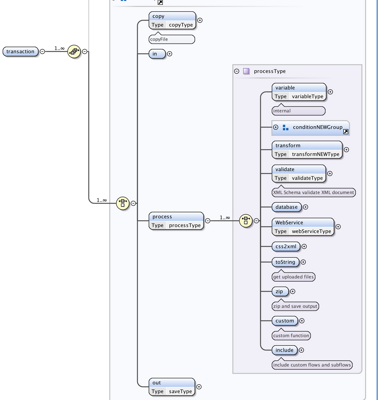Screen dimensions: 389x400
Task: Select the out element node
Action: pos(172,387)
